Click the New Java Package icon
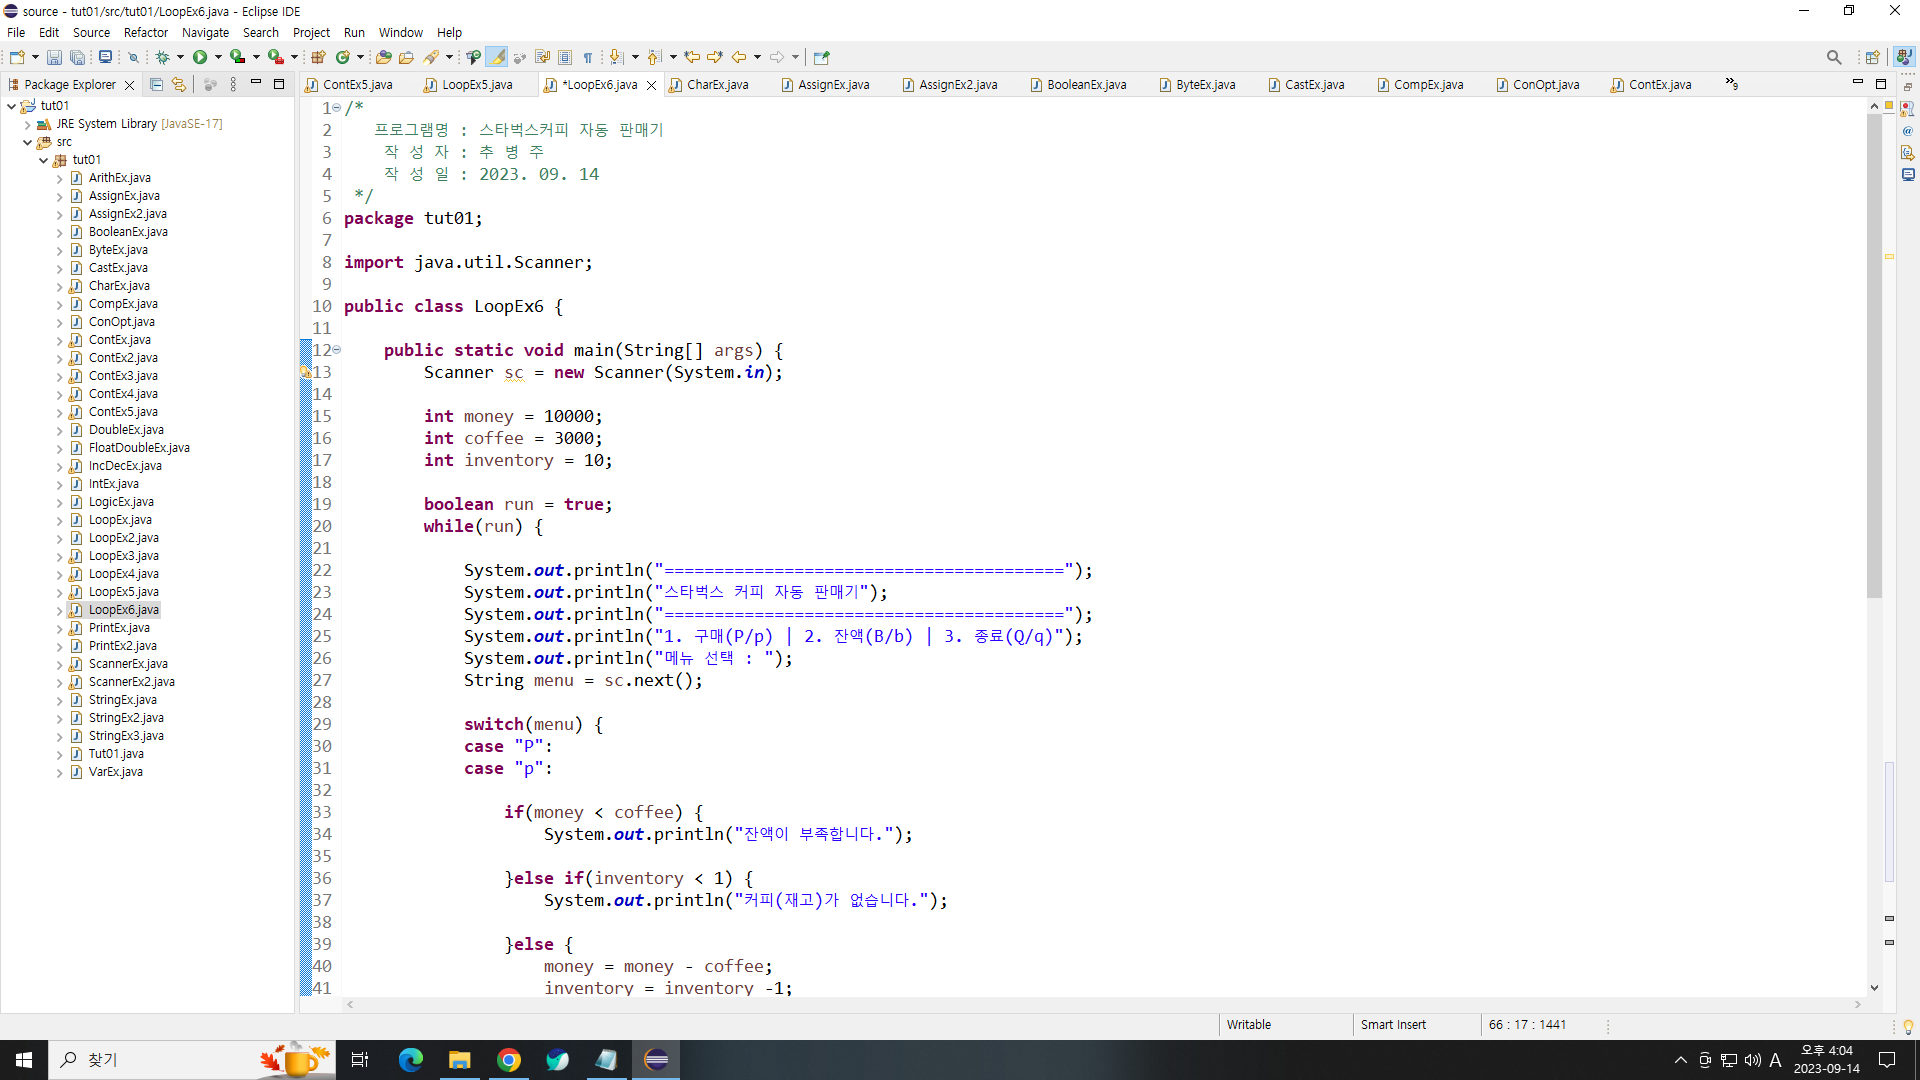 tap(318, 58)
